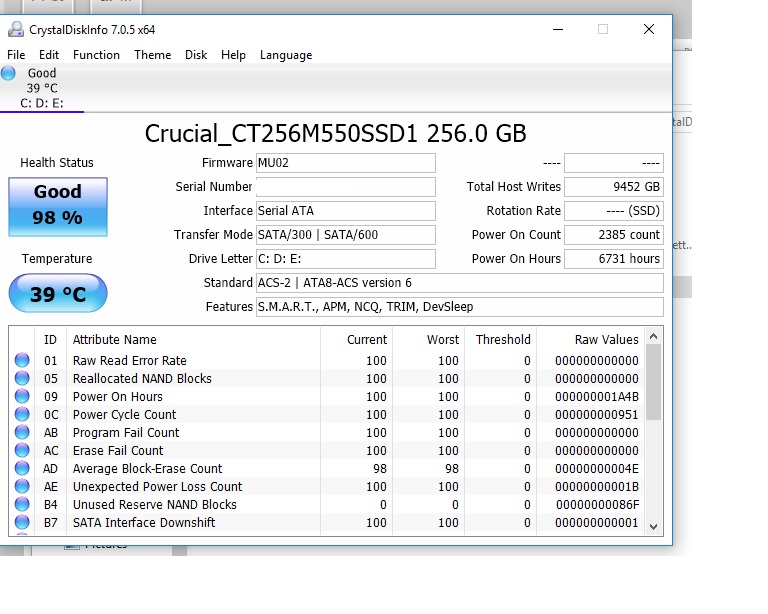
Task: Open the Help menu
Action: [233, 55]
